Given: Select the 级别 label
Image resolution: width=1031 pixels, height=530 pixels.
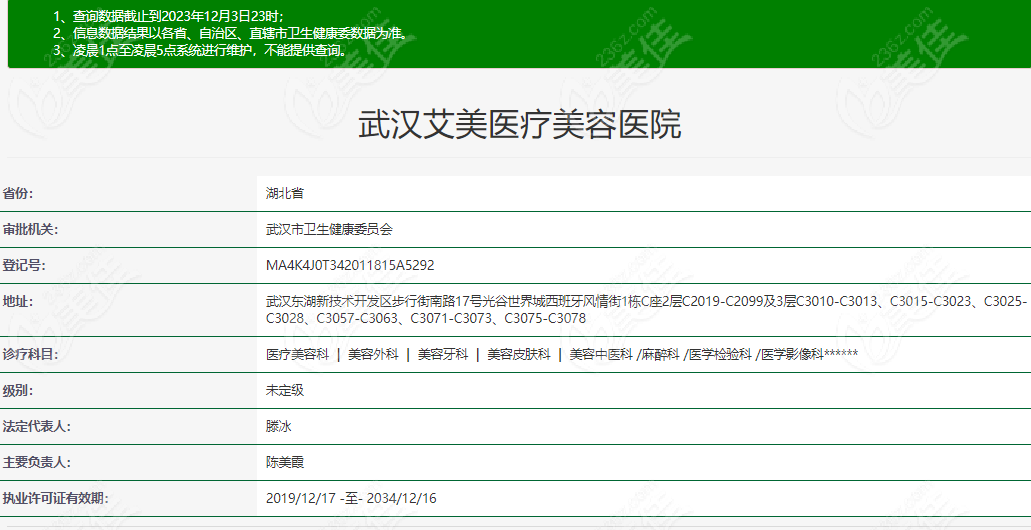Looking at the screenshot, I should click(18, 391).
